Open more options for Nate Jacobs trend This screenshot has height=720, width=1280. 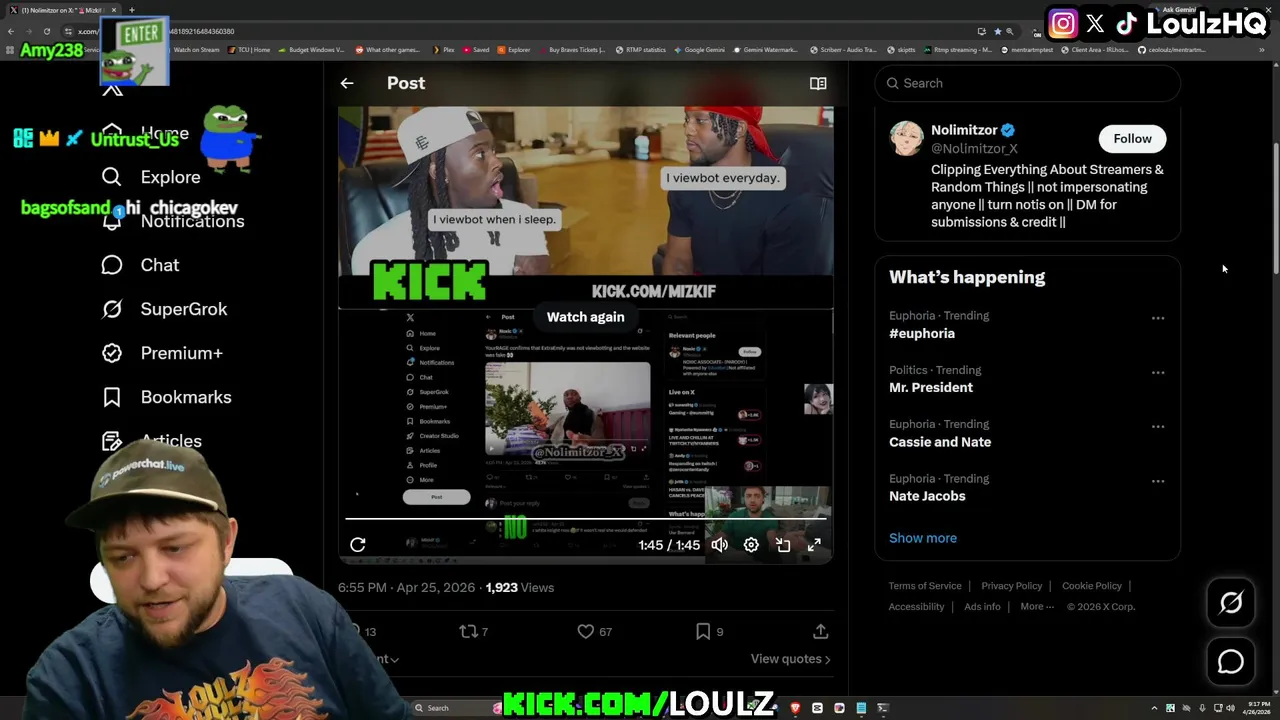pyautogui.click(x=1158, y=480)
